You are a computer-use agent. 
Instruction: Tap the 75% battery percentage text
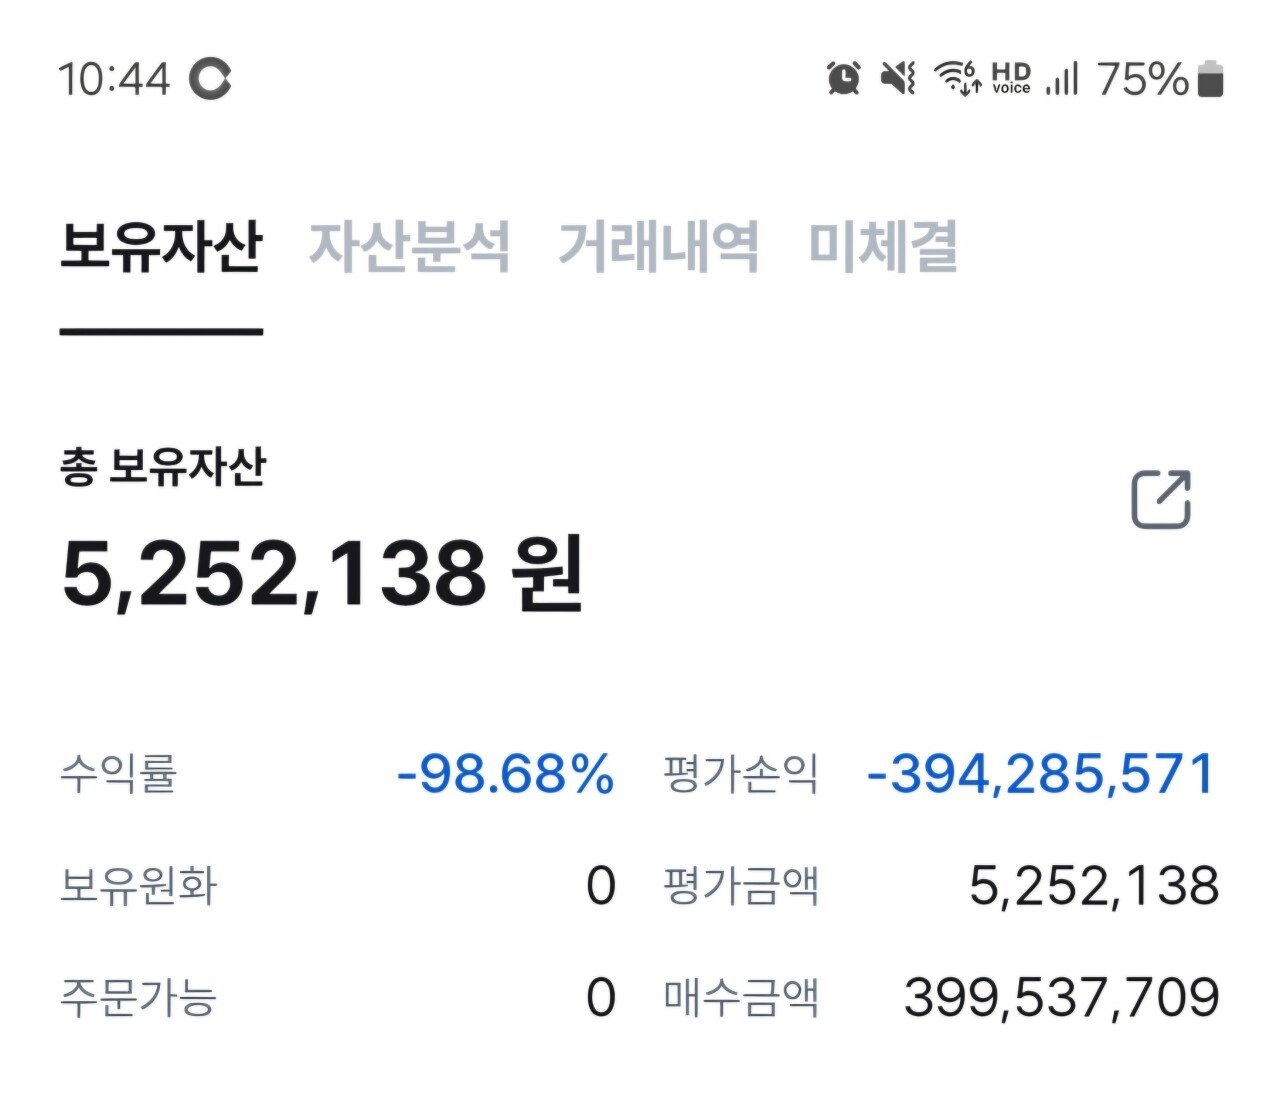(1142, 79)
